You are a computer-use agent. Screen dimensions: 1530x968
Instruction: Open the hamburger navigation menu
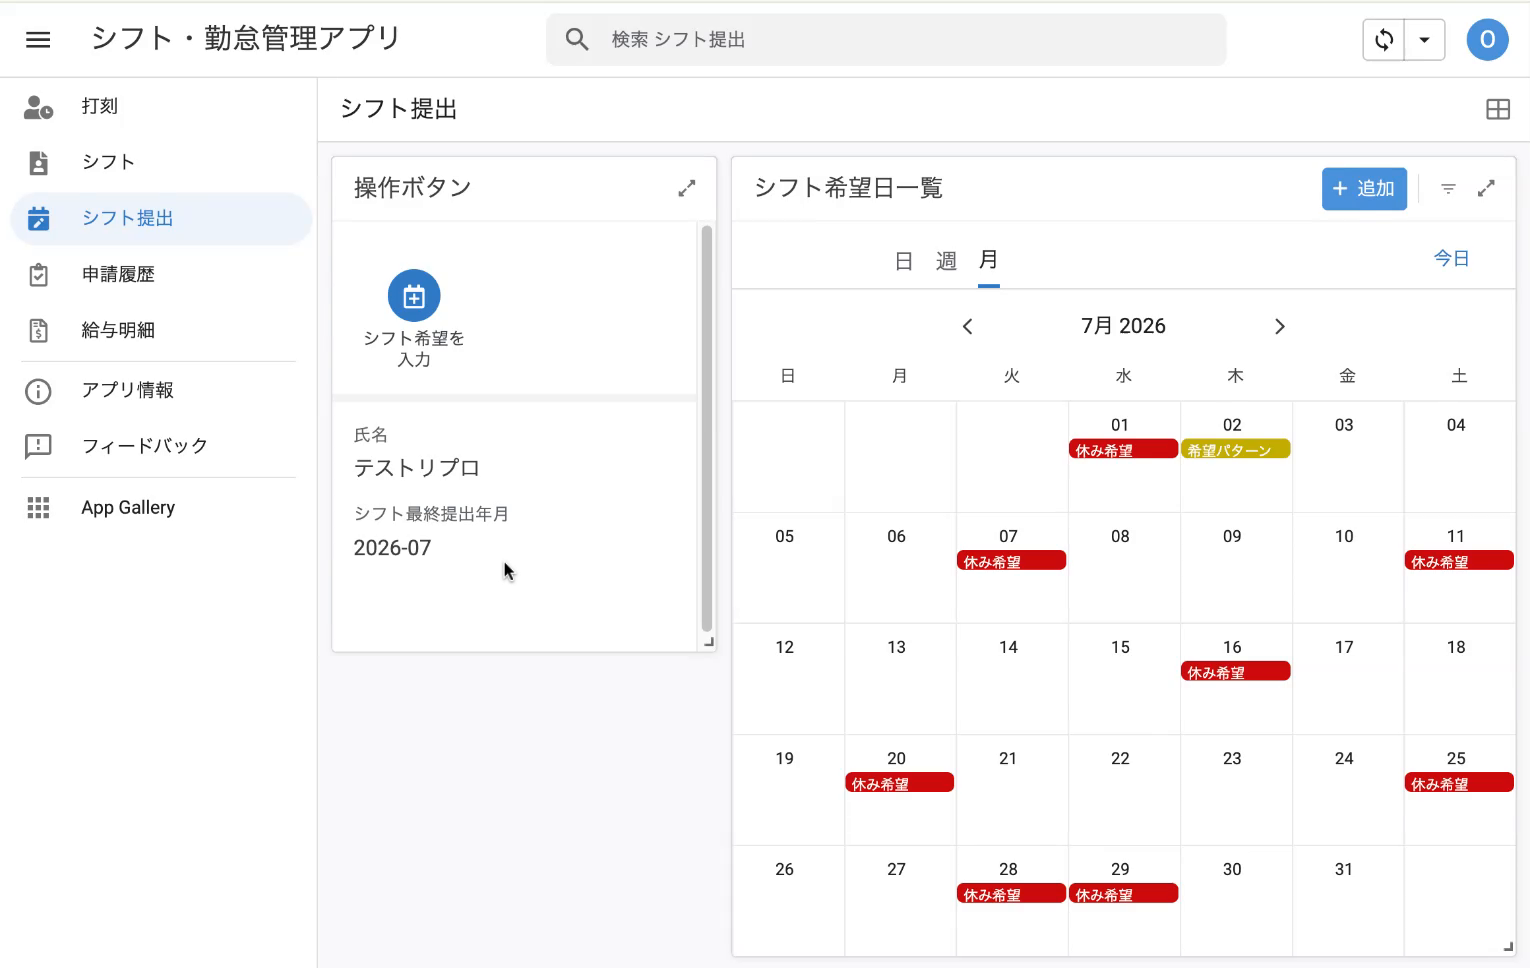pos(38,39)
